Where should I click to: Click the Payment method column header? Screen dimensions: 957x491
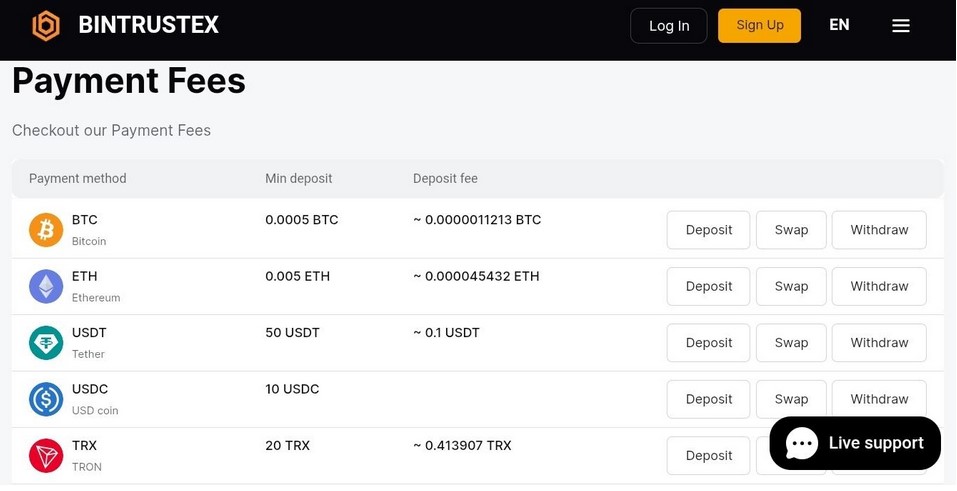pyautogui.click(x=78, y=179)
